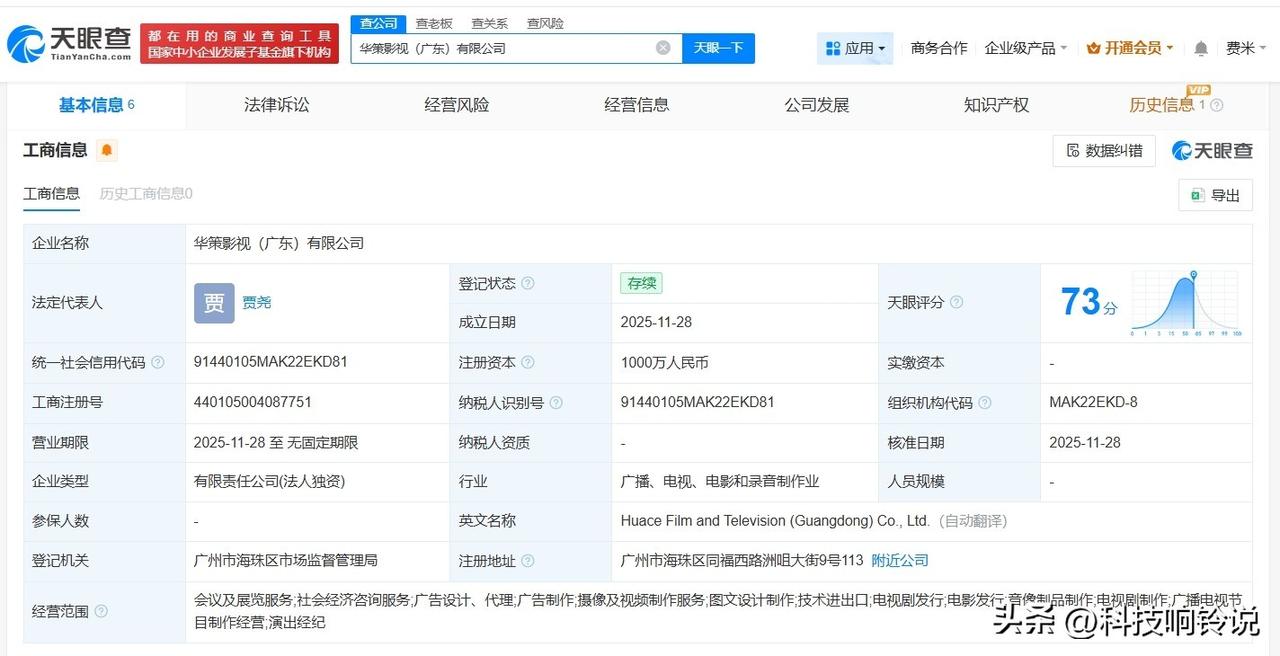This screenshot has height=656, width=1280.
Task: Click the export icon on 导出 button
Action: pos(1198,195)
